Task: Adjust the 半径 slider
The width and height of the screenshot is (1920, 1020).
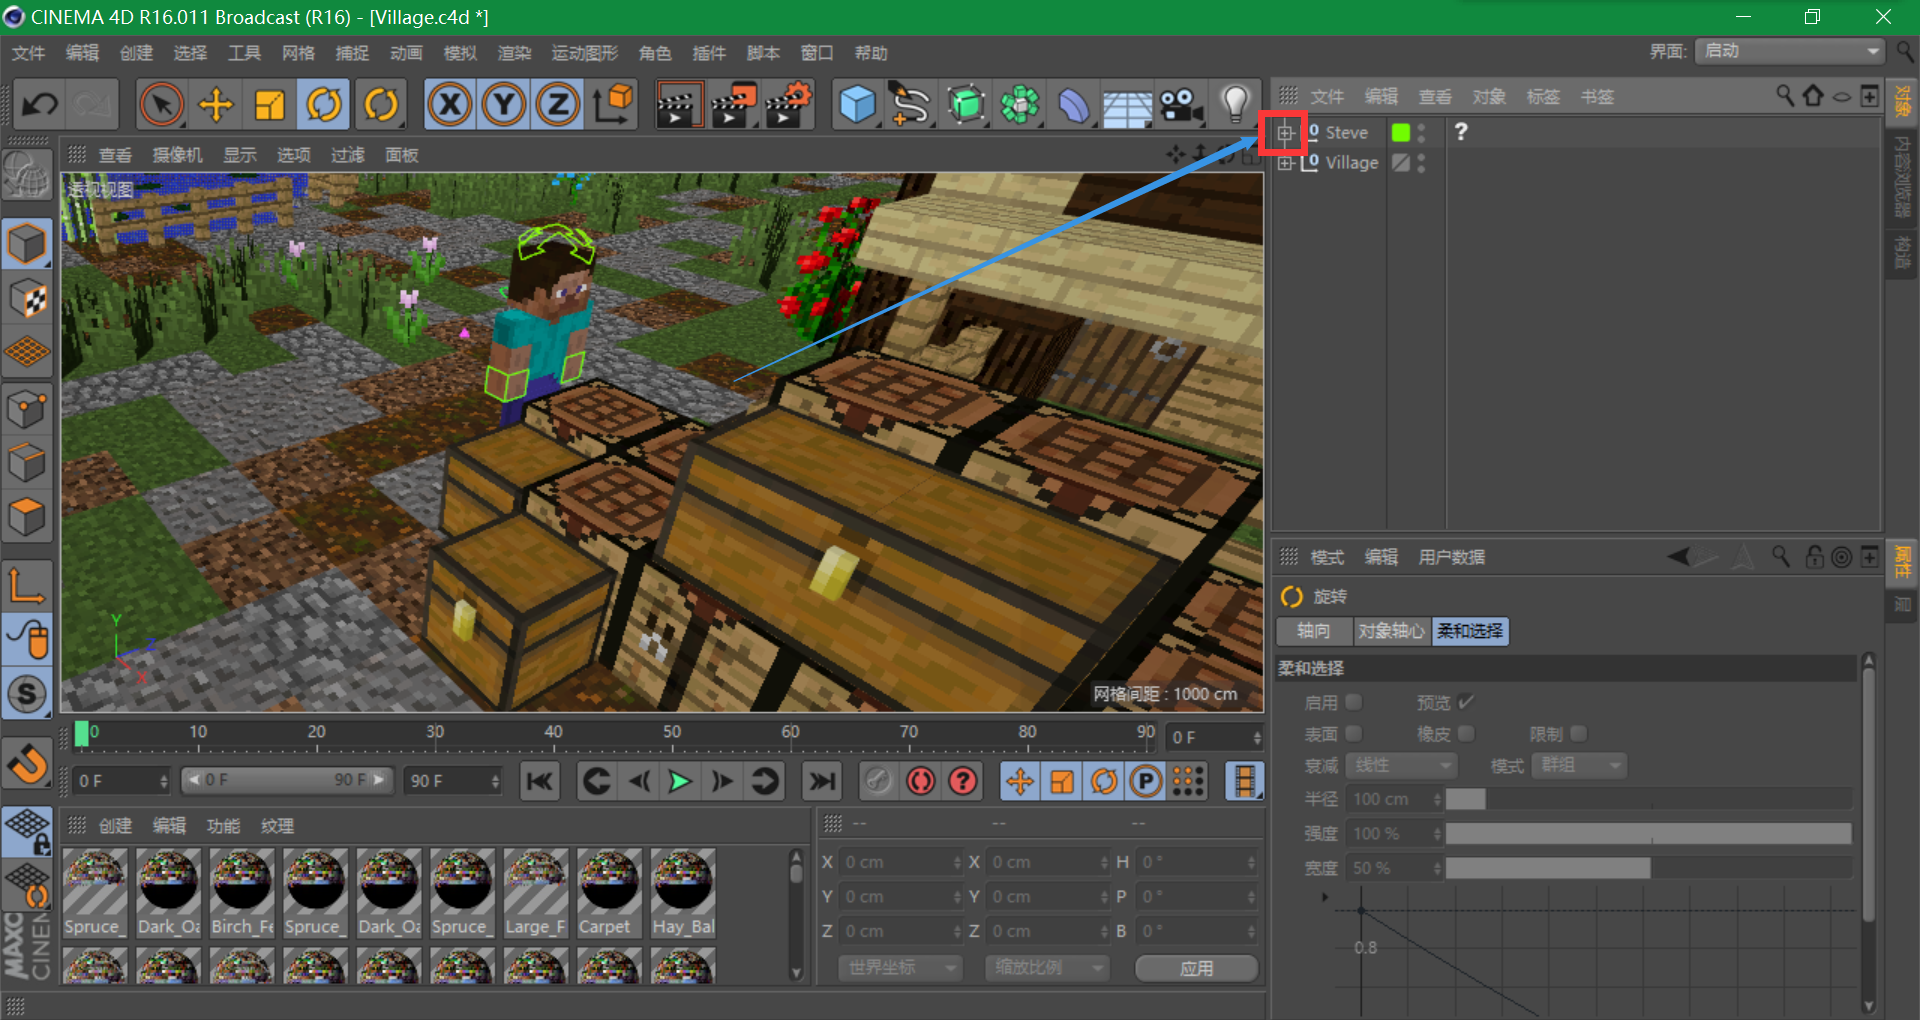Action: click(1648, 799)
